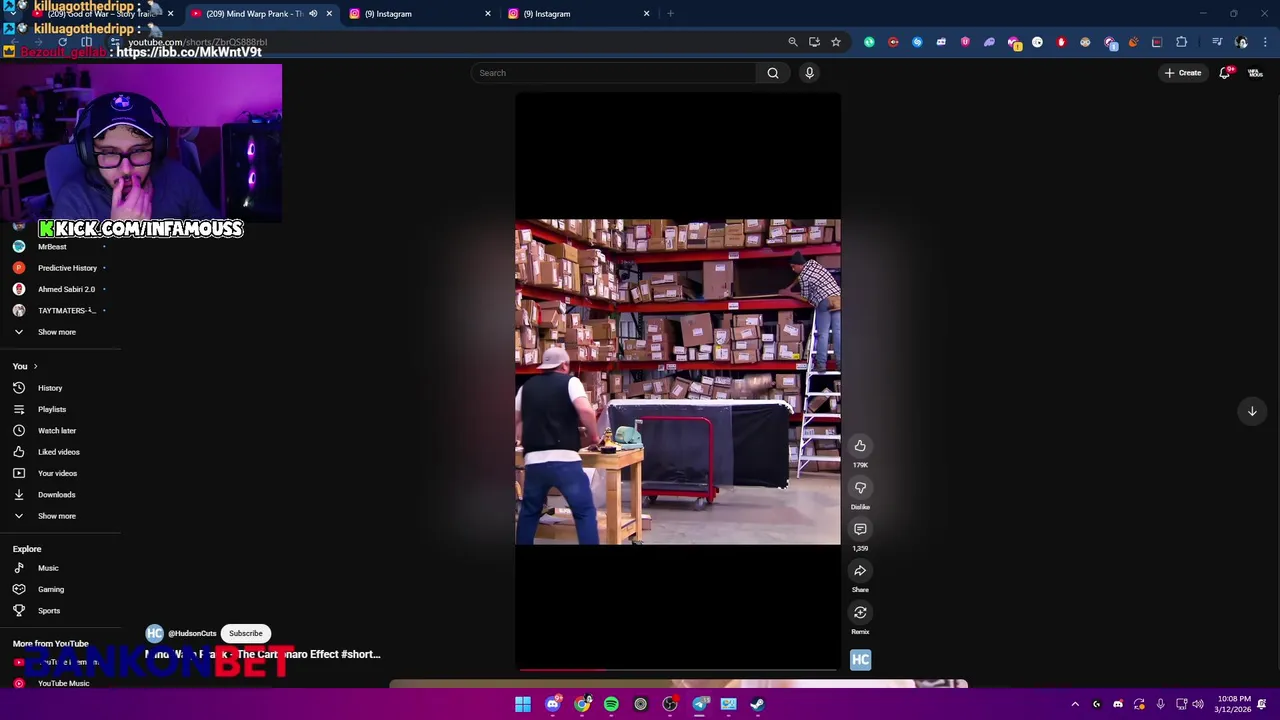The image size is (1280, 720).
Task: Open Your videos
Action: point(57,473)
